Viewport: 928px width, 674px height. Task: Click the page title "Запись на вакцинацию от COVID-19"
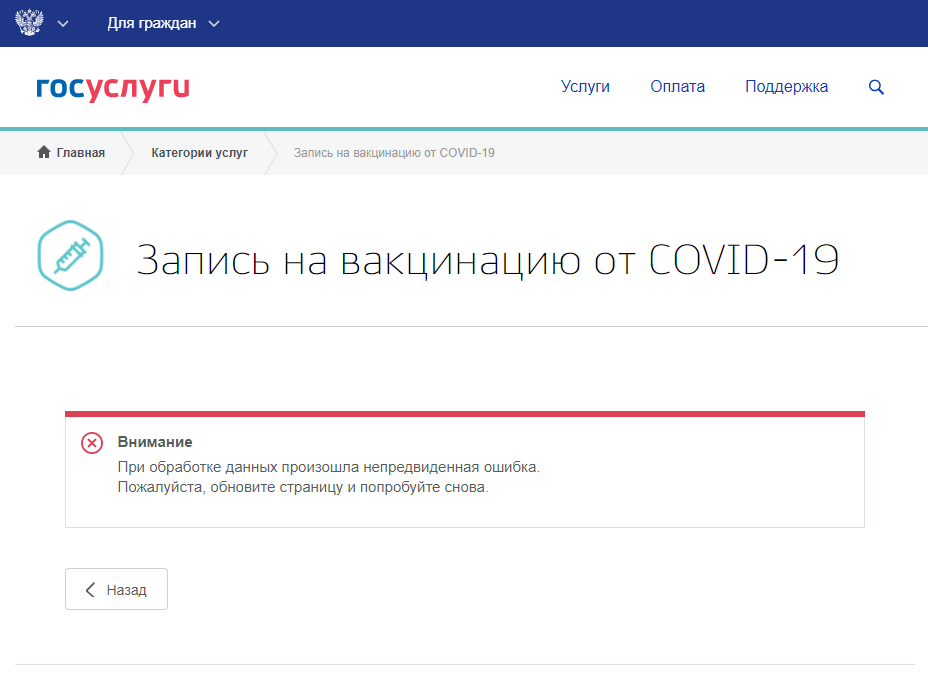tap(487, 260)
